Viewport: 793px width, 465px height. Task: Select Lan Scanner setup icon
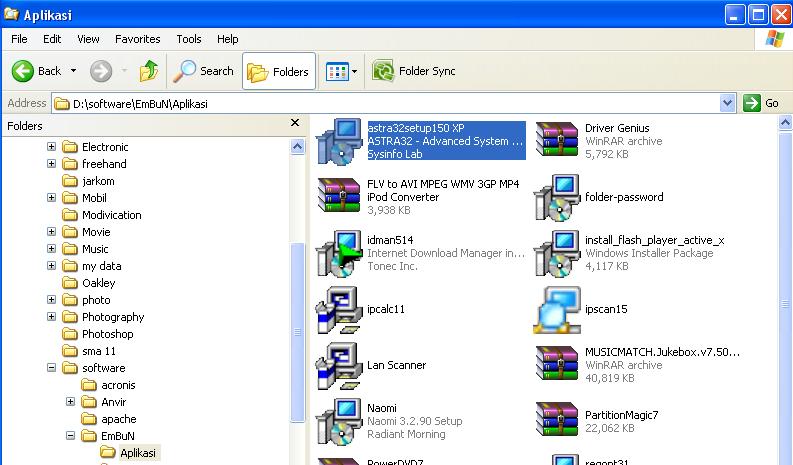339,366
